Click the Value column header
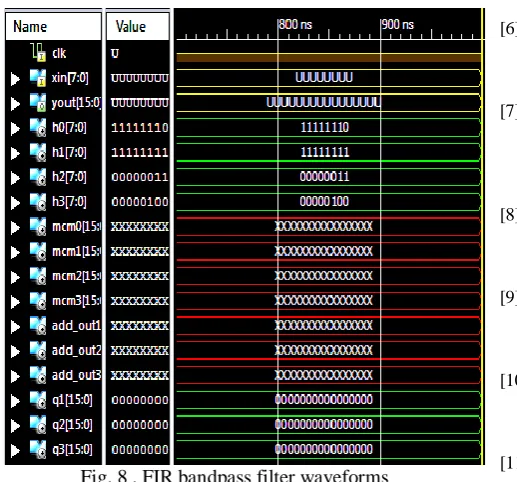517x482 pixels. [x=138, y=27]
